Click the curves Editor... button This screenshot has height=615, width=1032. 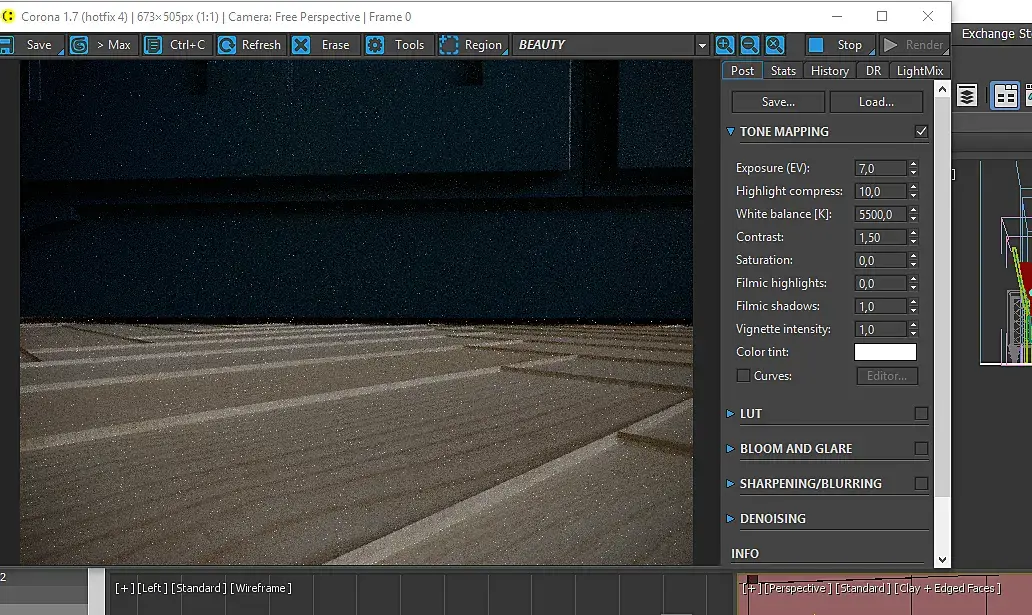click(887, 376)
